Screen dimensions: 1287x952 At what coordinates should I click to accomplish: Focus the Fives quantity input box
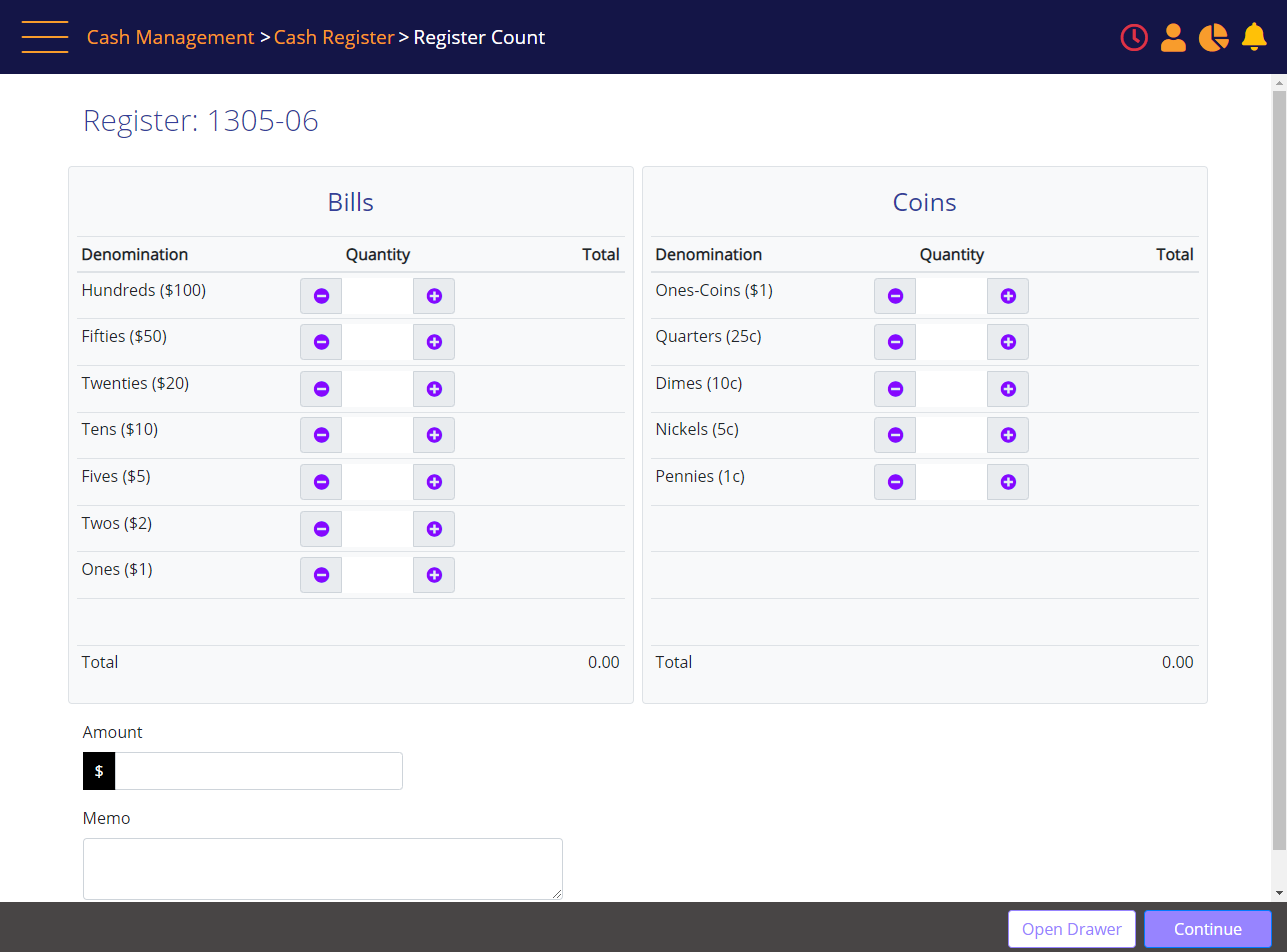[377, 482]
